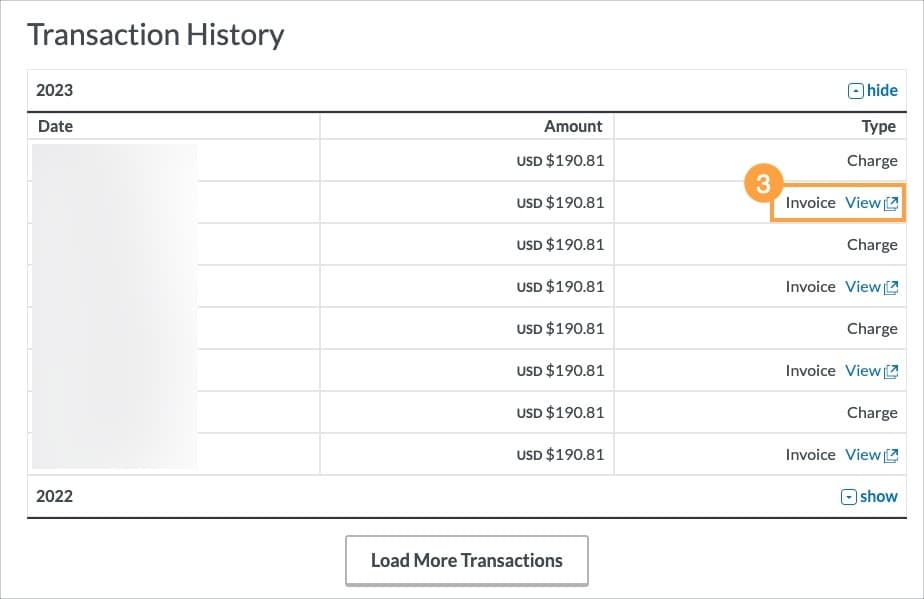The image size is (924, 599).
Task: Click external link icon on second Invoice row
Action: [x=893, y=286]
